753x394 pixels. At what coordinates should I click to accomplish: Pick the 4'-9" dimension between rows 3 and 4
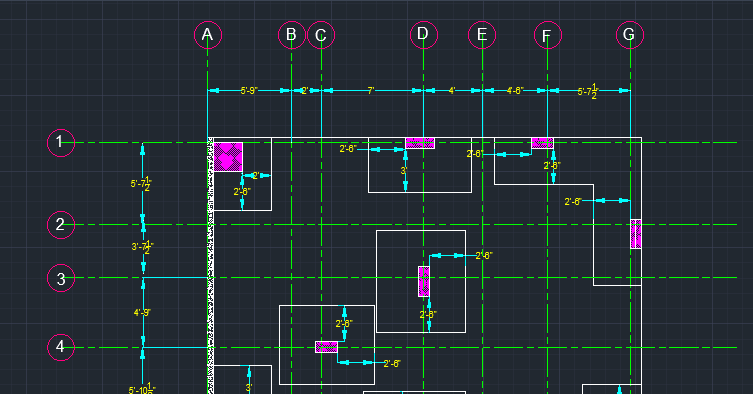click(x=142, y=313)
